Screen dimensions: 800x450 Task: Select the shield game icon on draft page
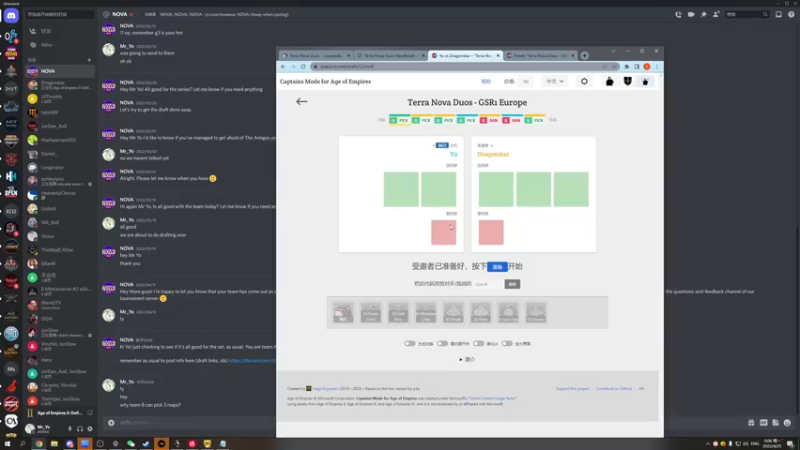(x=628, y=82)
